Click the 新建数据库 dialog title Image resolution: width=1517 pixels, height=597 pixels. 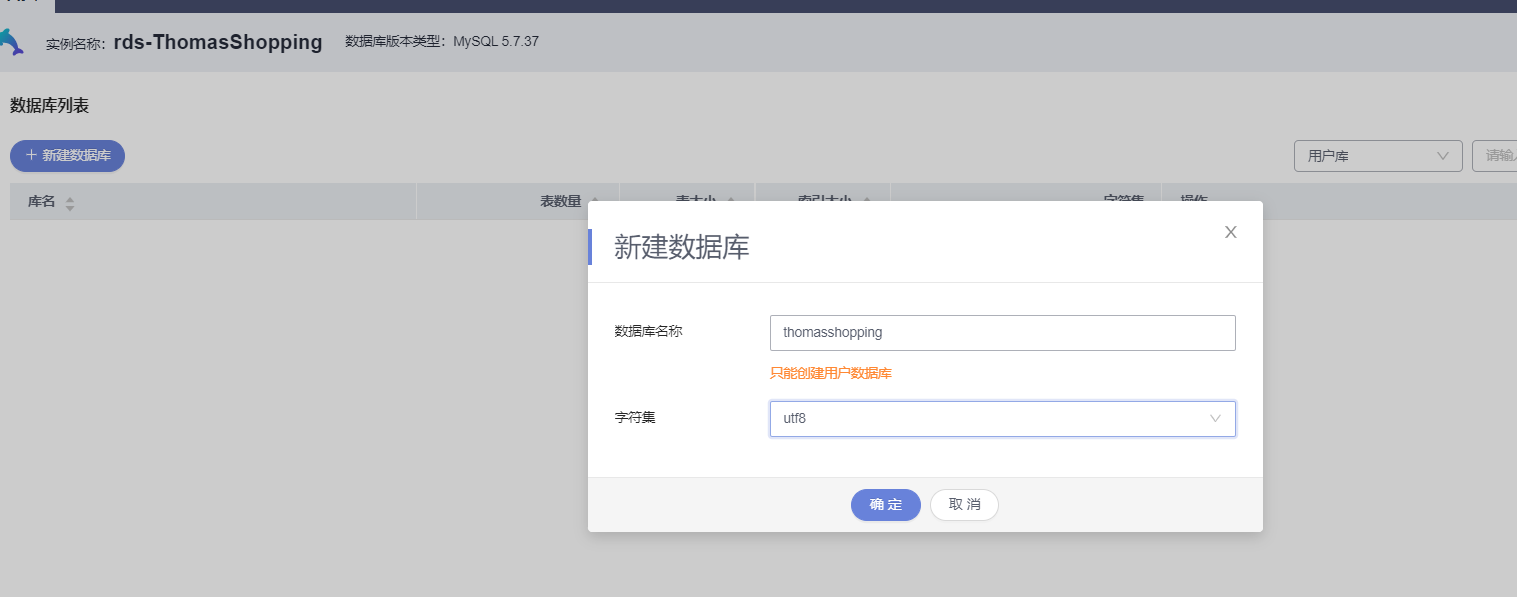click(x=682, y=248)
